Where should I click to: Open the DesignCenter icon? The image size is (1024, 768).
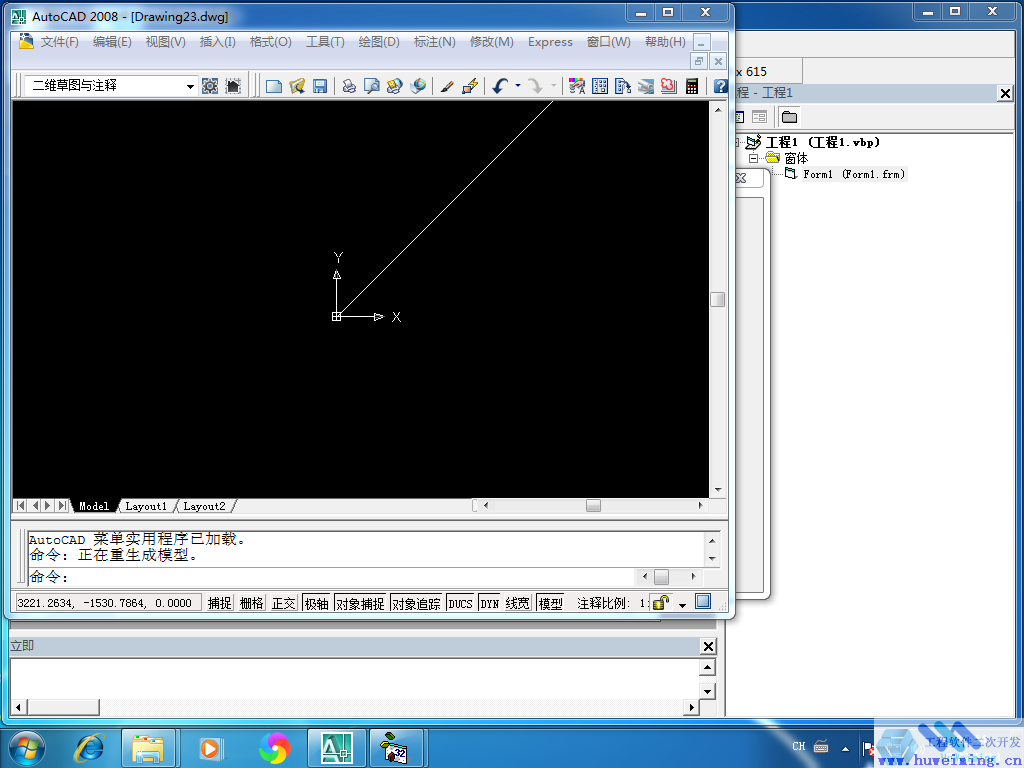(600, 86)
